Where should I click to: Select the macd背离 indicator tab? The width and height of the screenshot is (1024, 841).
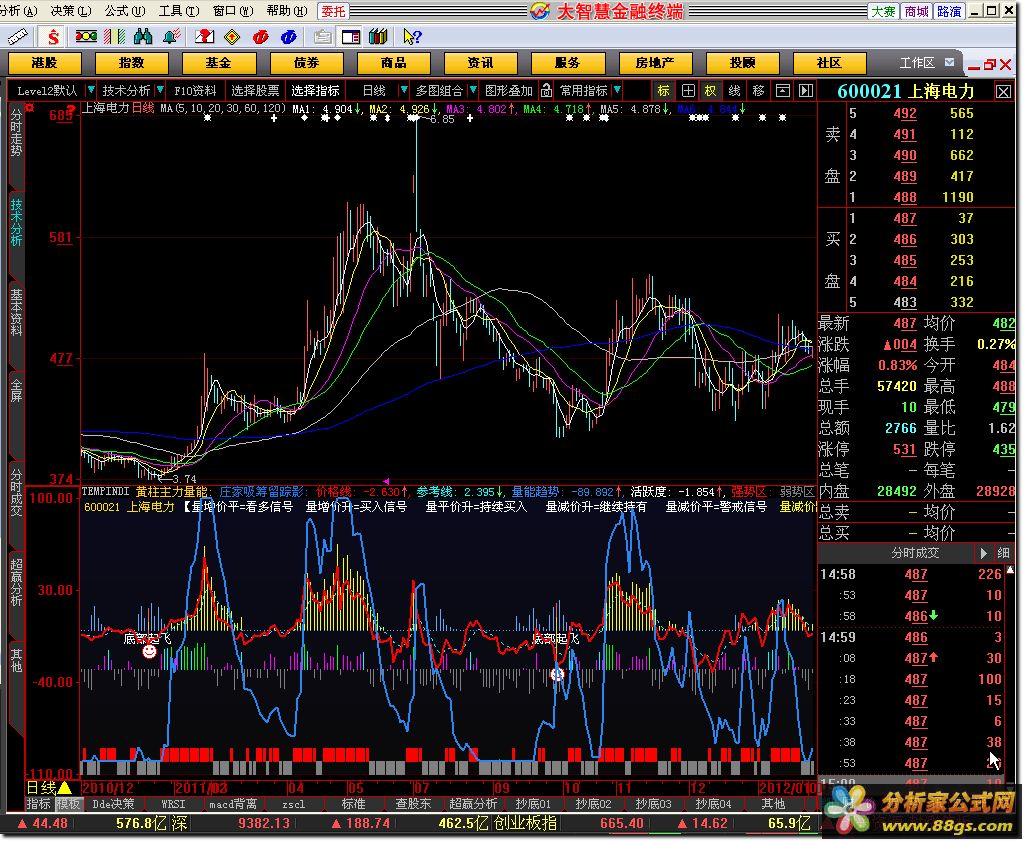tap(233, 804)
